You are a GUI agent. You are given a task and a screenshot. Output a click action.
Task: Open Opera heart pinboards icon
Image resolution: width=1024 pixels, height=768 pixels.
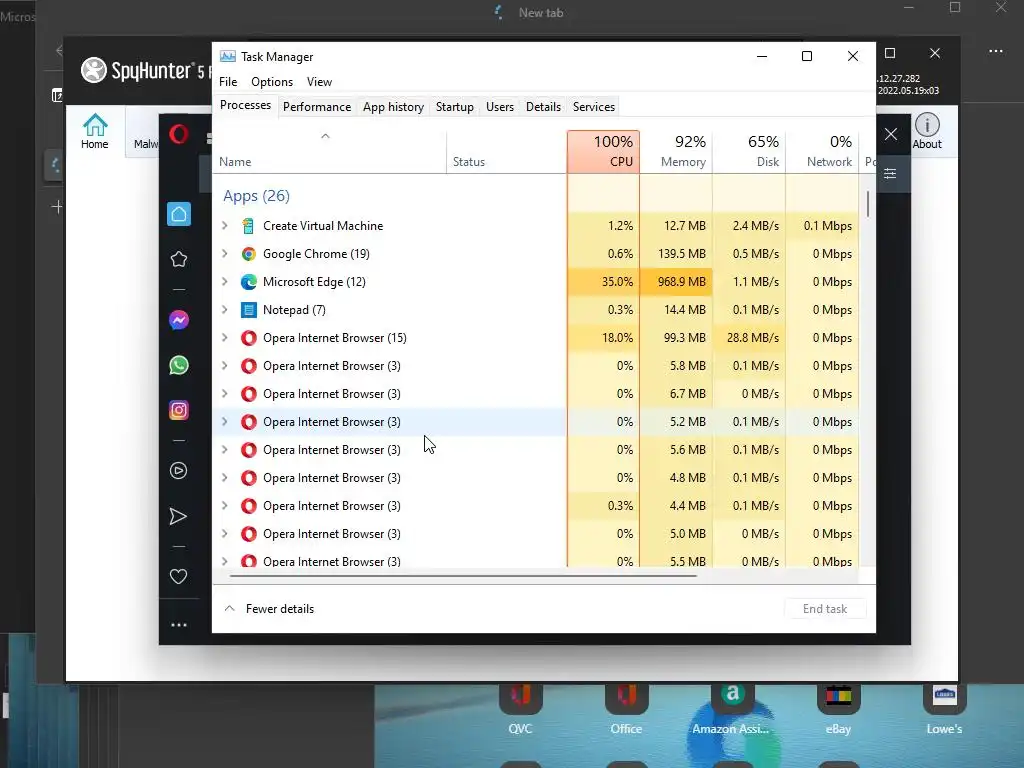pyautogui.click(x=178, y=576)
